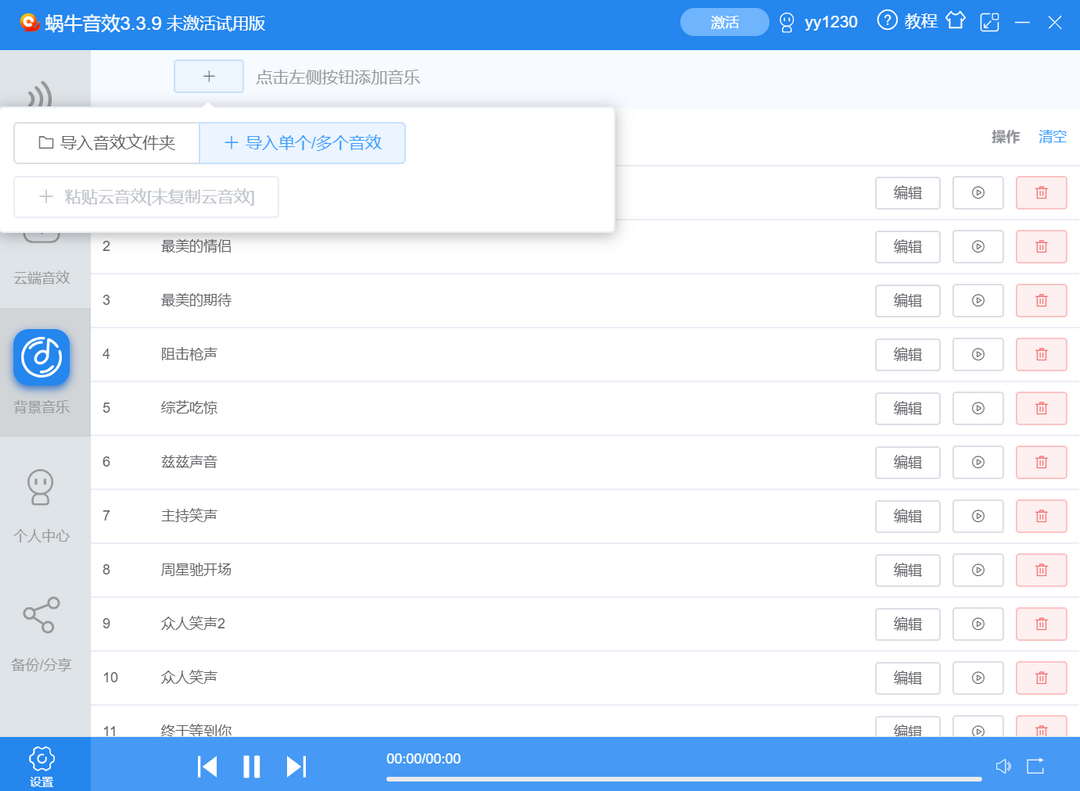1080x791 pixels.
Task: Select the 背景音乐 sidebar icon
Action: [x=41, y=356]
